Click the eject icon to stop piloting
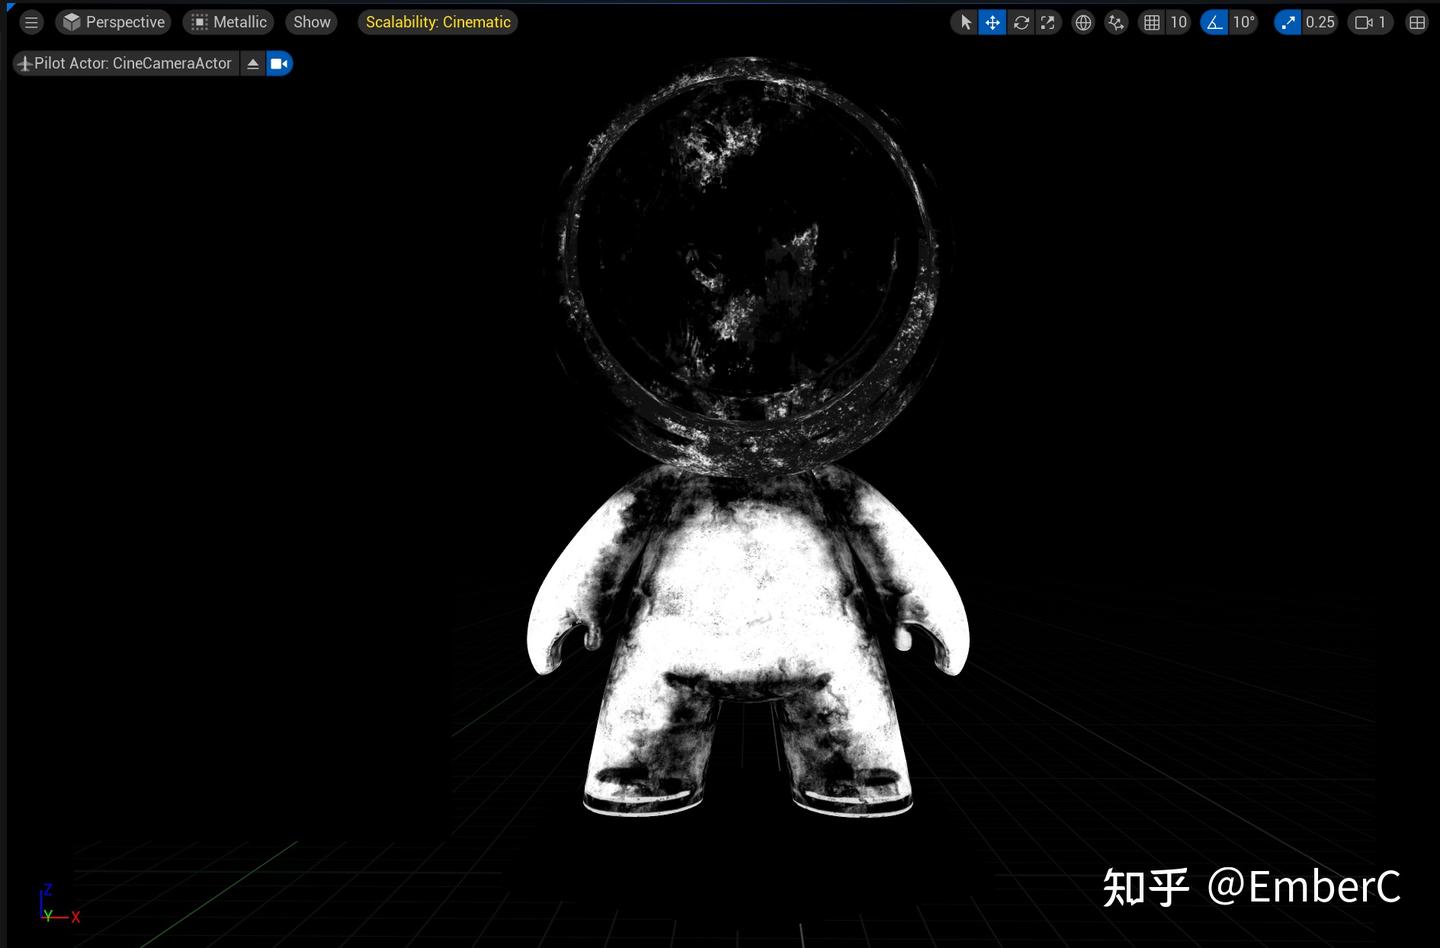1440x948 pixels. pyautogui.click(x=252, y=63)
